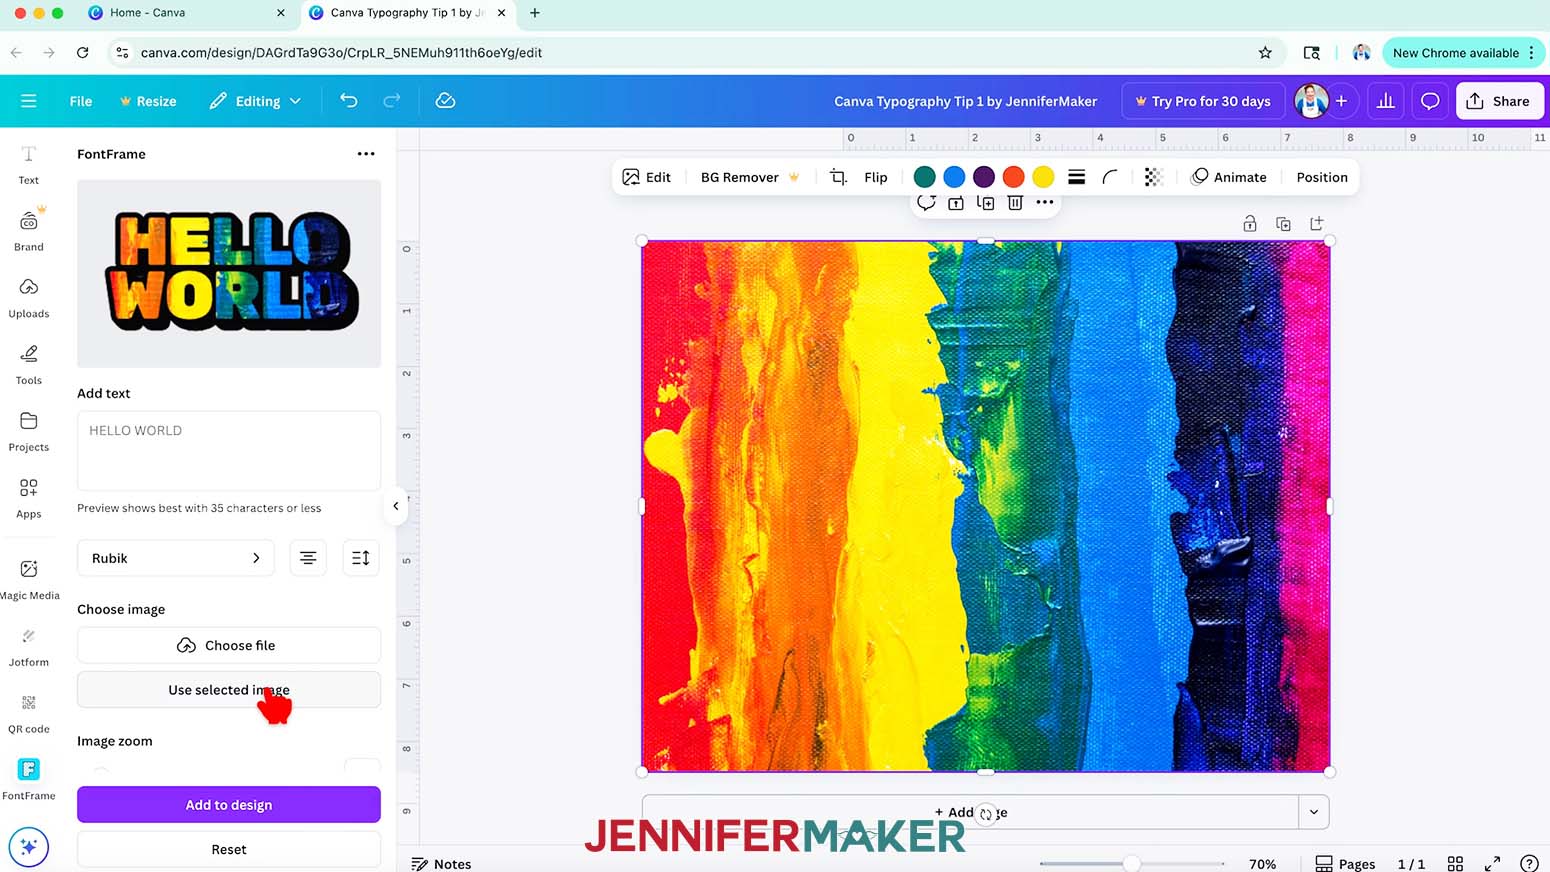The width and height of the screenshot is (1550, 872).
Task: Open the Notes panel
Action: point(441,864)
